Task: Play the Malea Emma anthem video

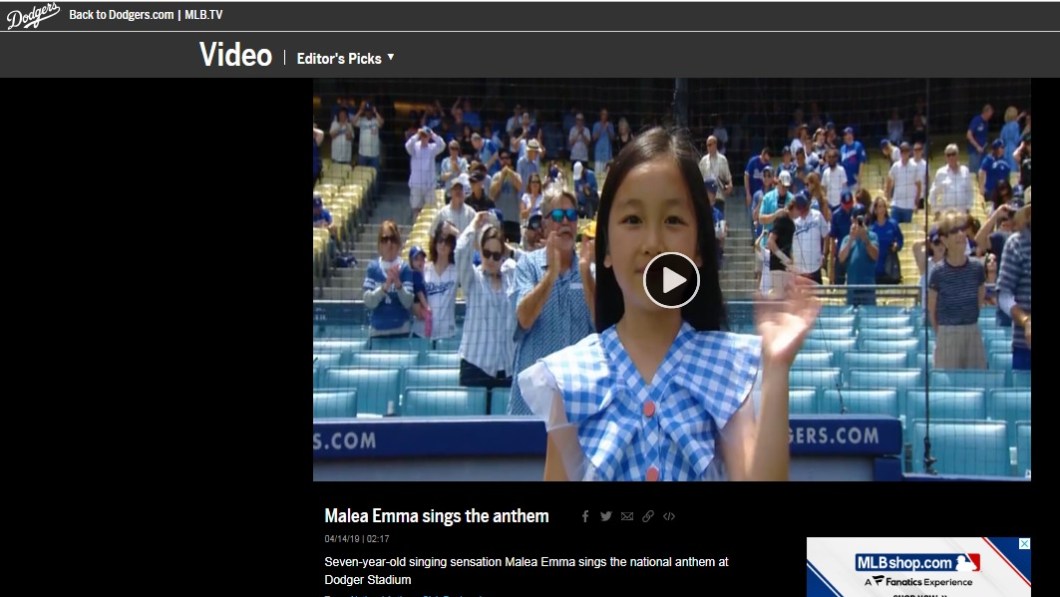Action: coord(671,281)
